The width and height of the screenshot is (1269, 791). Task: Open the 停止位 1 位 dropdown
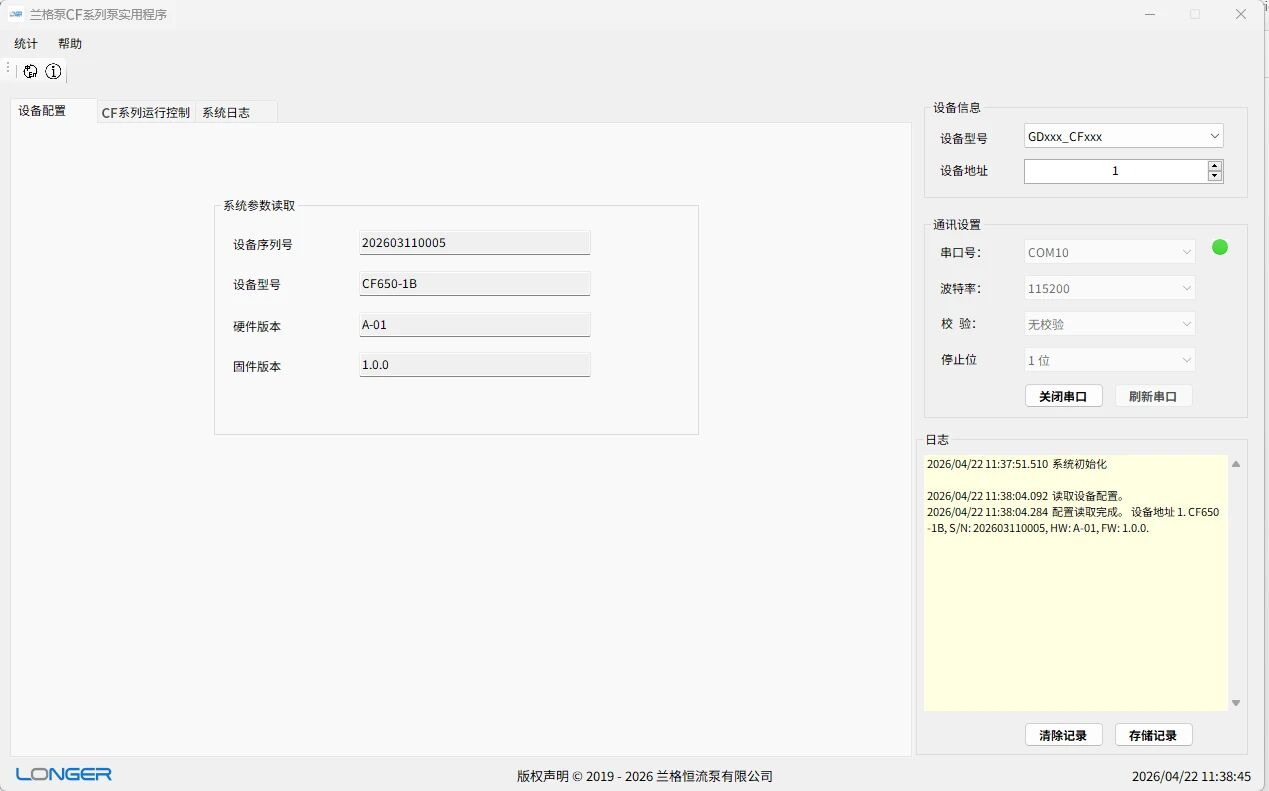(1110, 360)
